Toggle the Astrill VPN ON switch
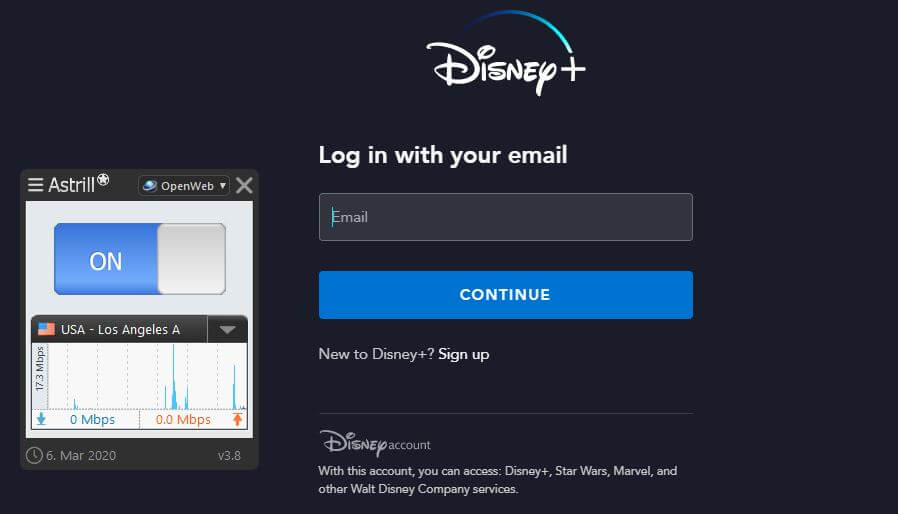The width and height of the screenshot is (898, 514). 140,259
